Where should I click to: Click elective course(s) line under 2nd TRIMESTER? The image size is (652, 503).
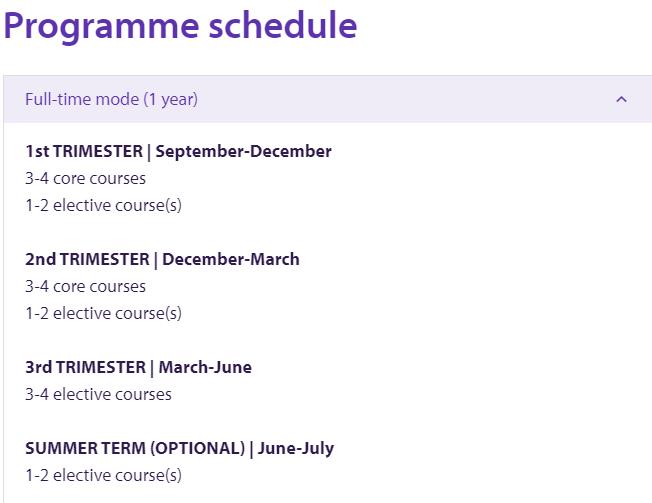[103, 314]
